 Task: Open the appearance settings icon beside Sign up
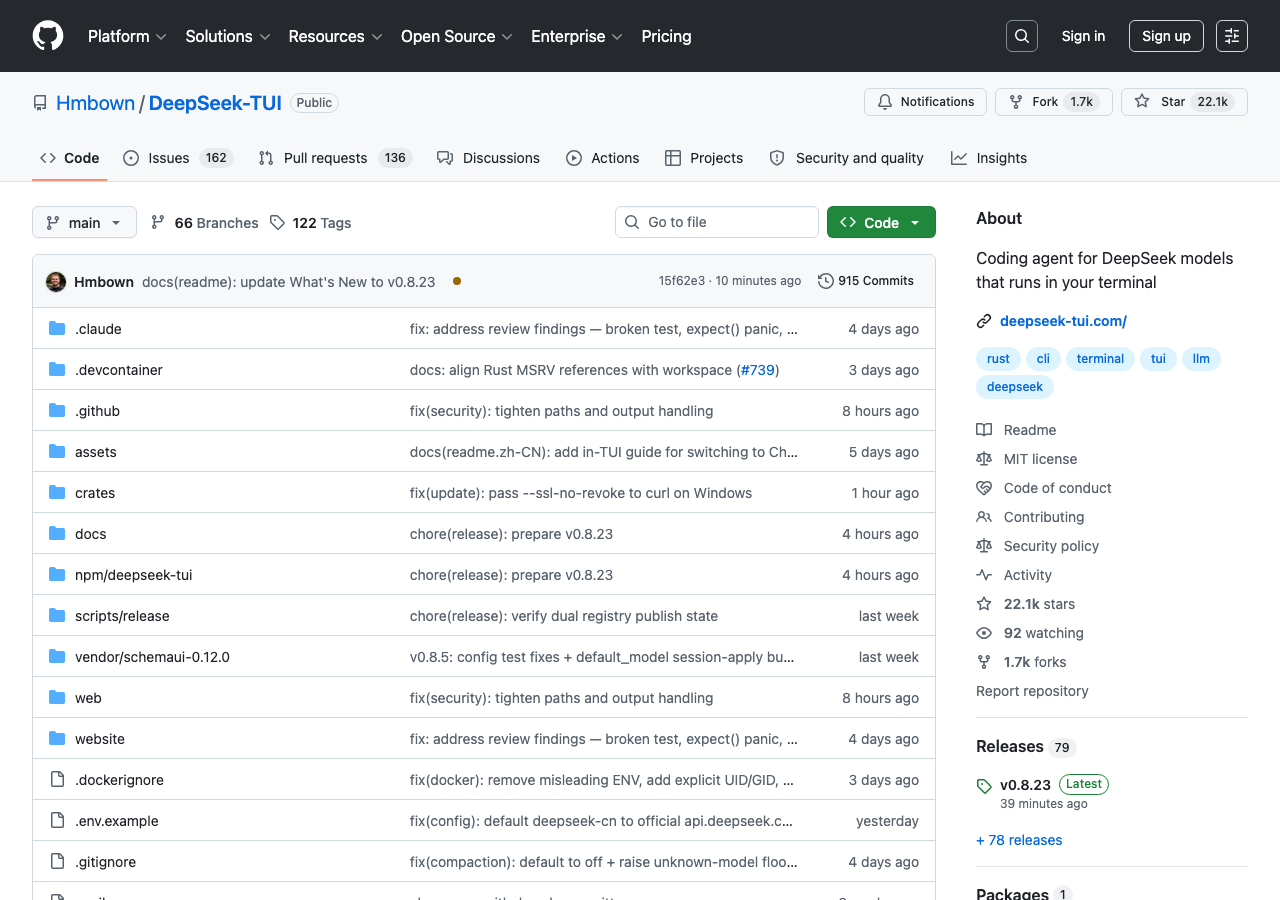[1232, 36]
